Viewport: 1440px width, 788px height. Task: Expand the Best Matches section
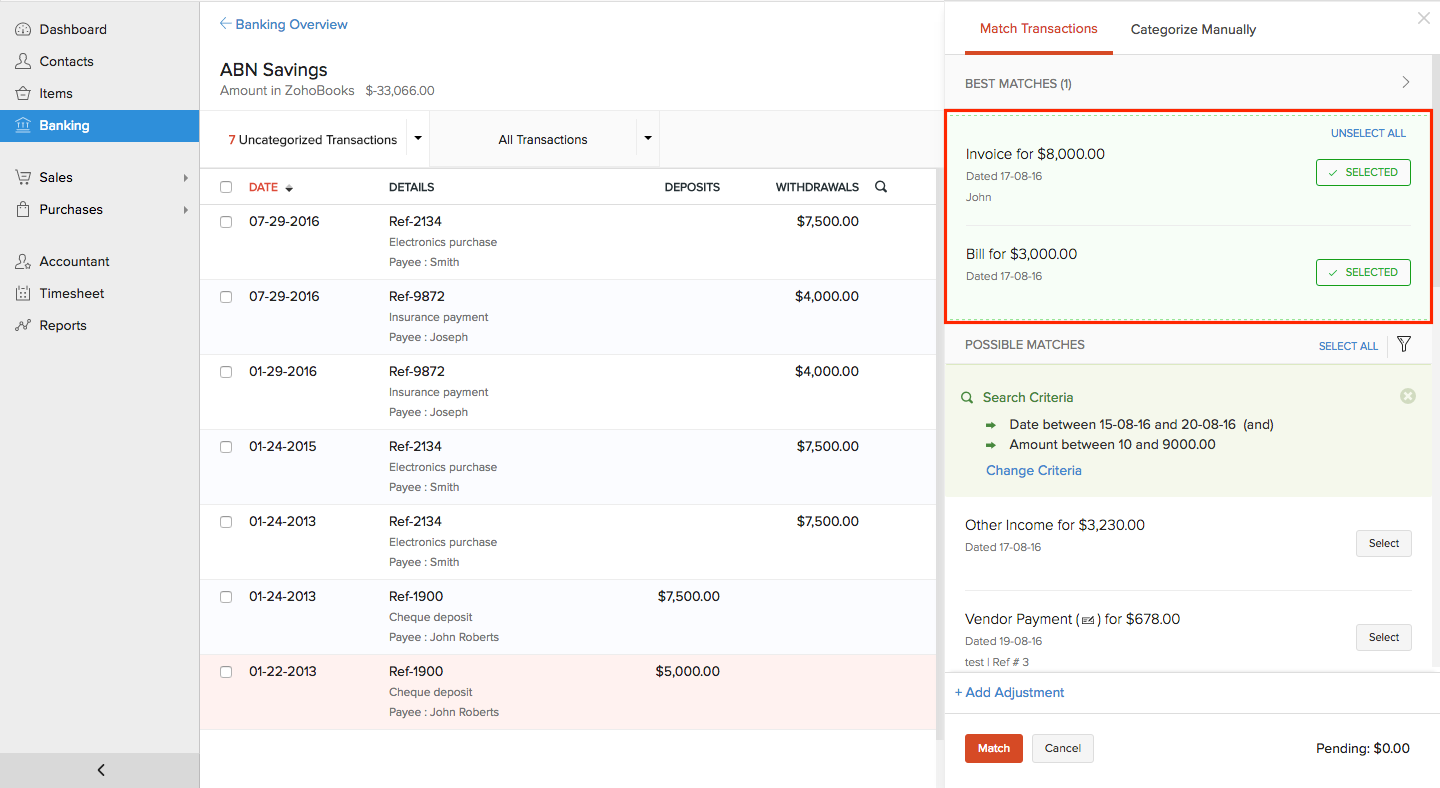tap(1405, 83)
